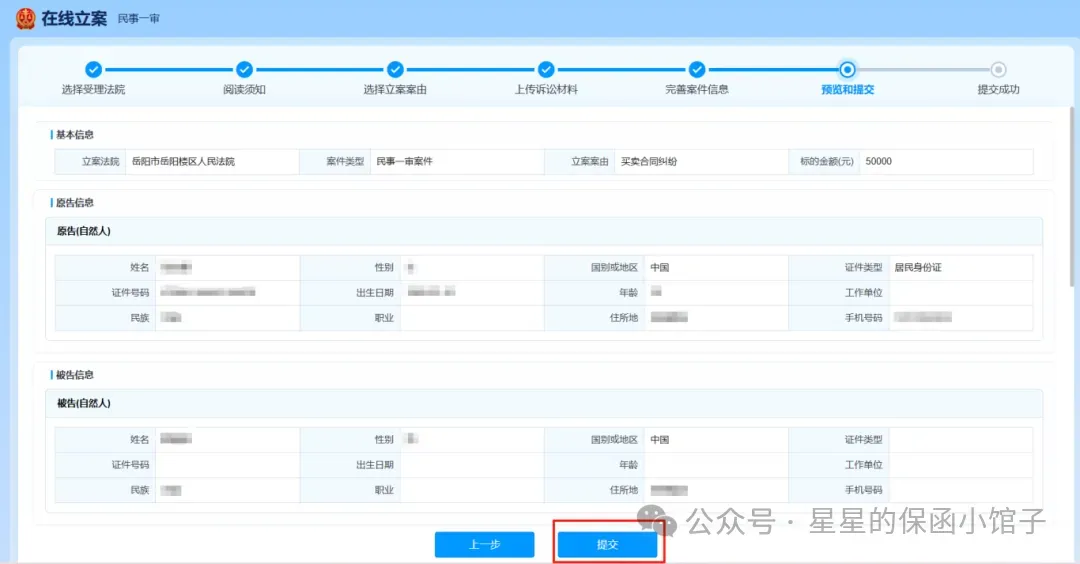This screenshot has width=1080, height=564.
Task: Click the court emblem logo icon
Action: [x=25, y=19]
